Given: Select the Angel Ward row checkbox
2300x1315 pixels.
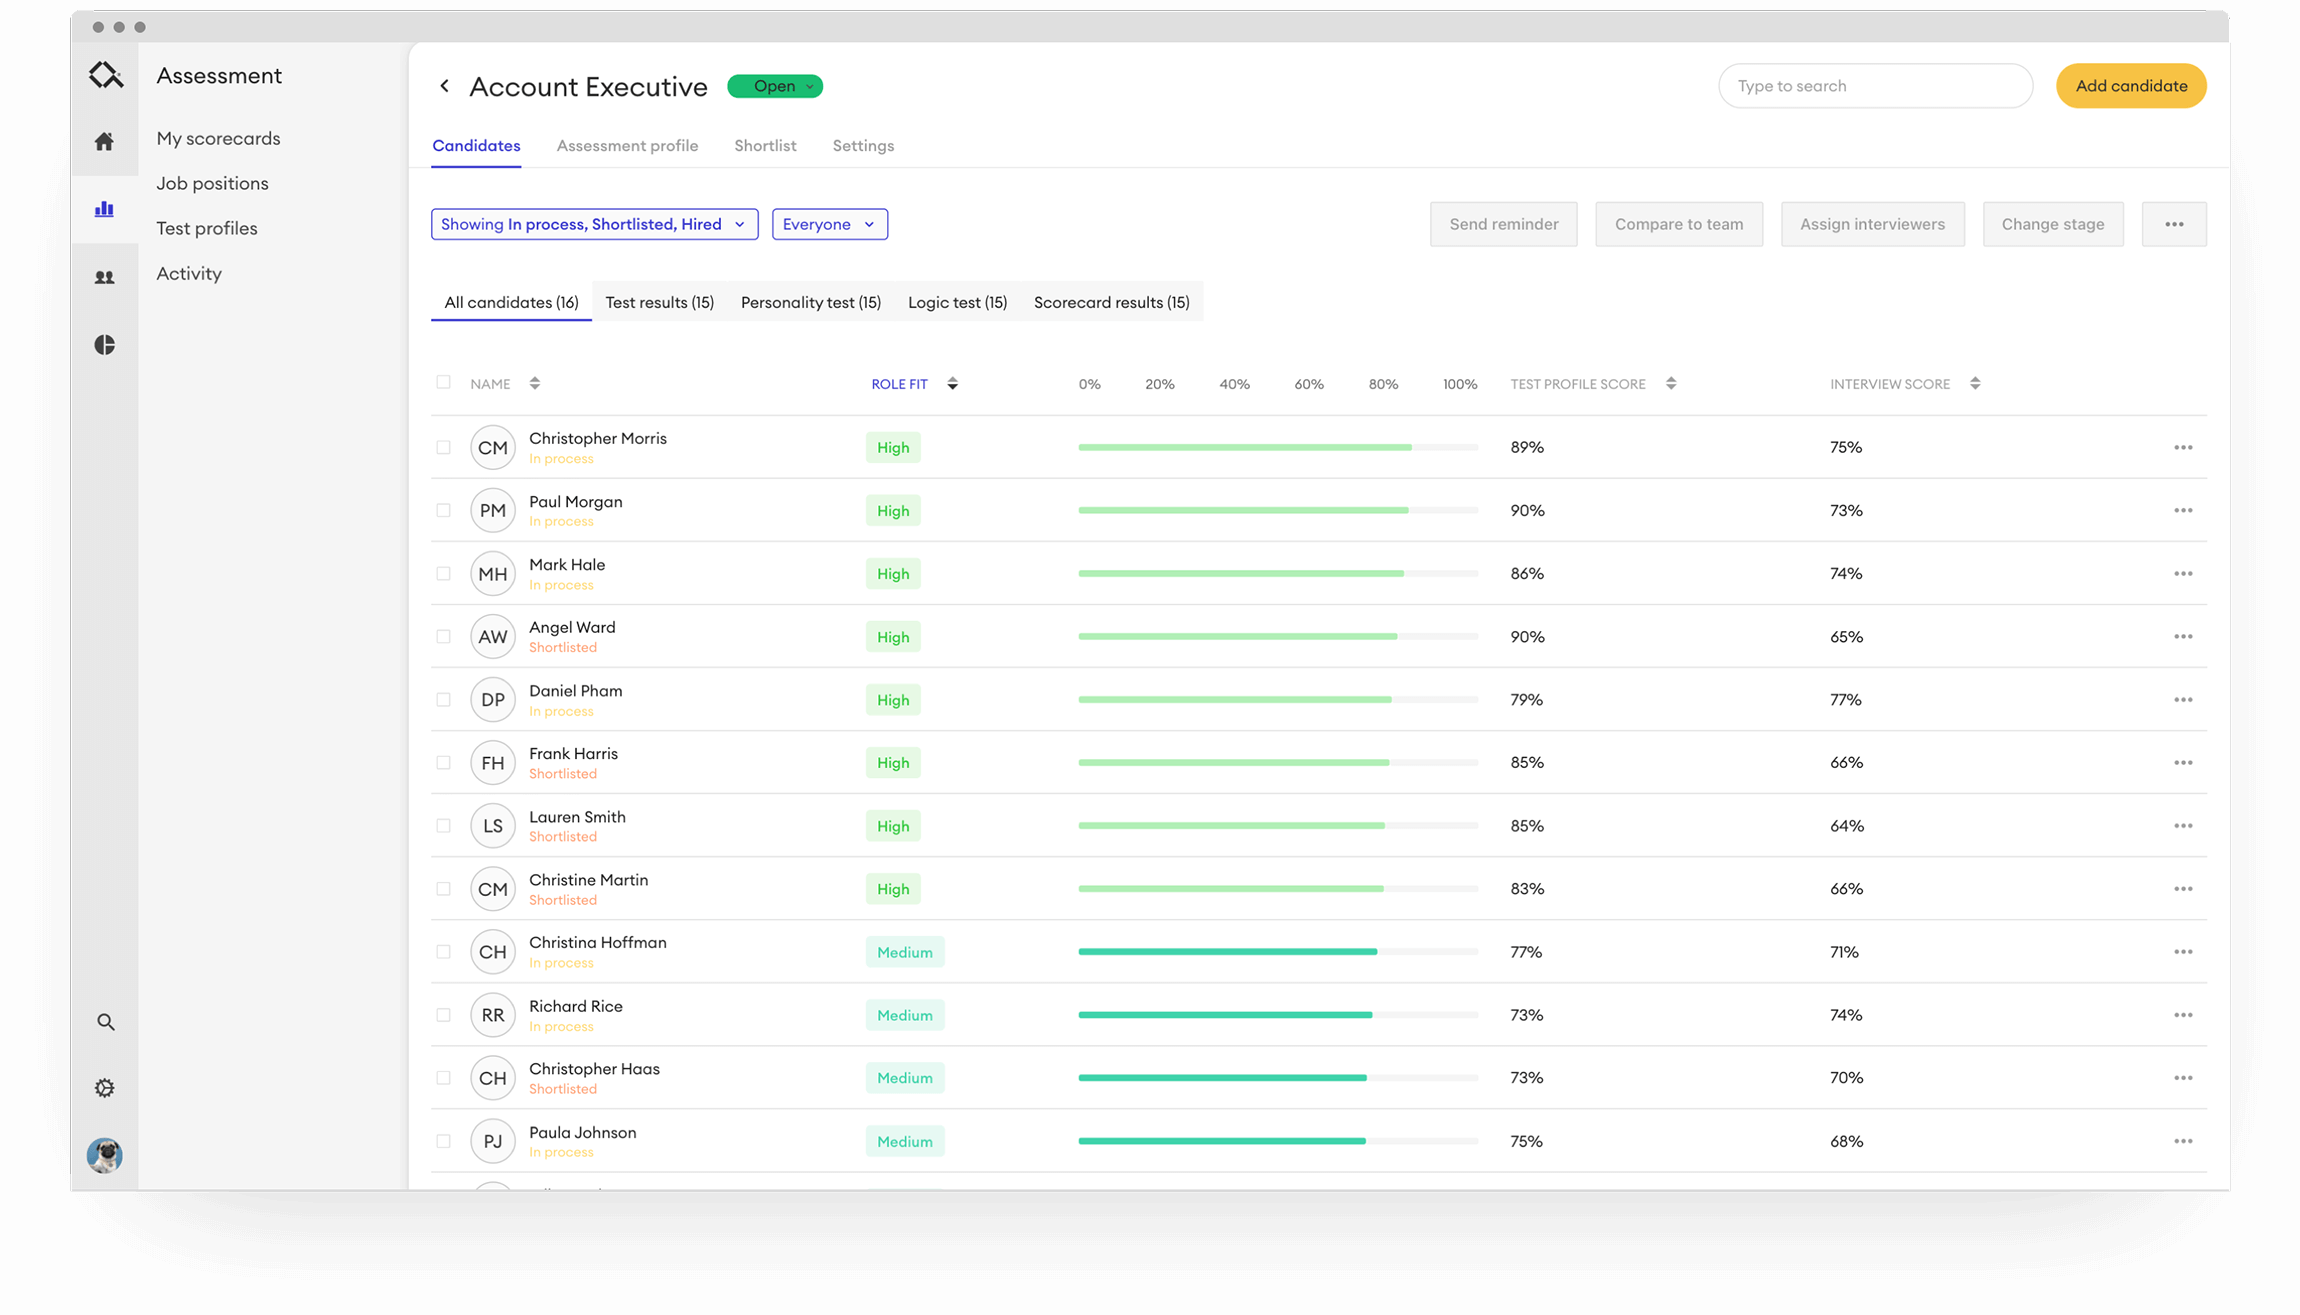Looking at the screenshot, I should (443, 637).
